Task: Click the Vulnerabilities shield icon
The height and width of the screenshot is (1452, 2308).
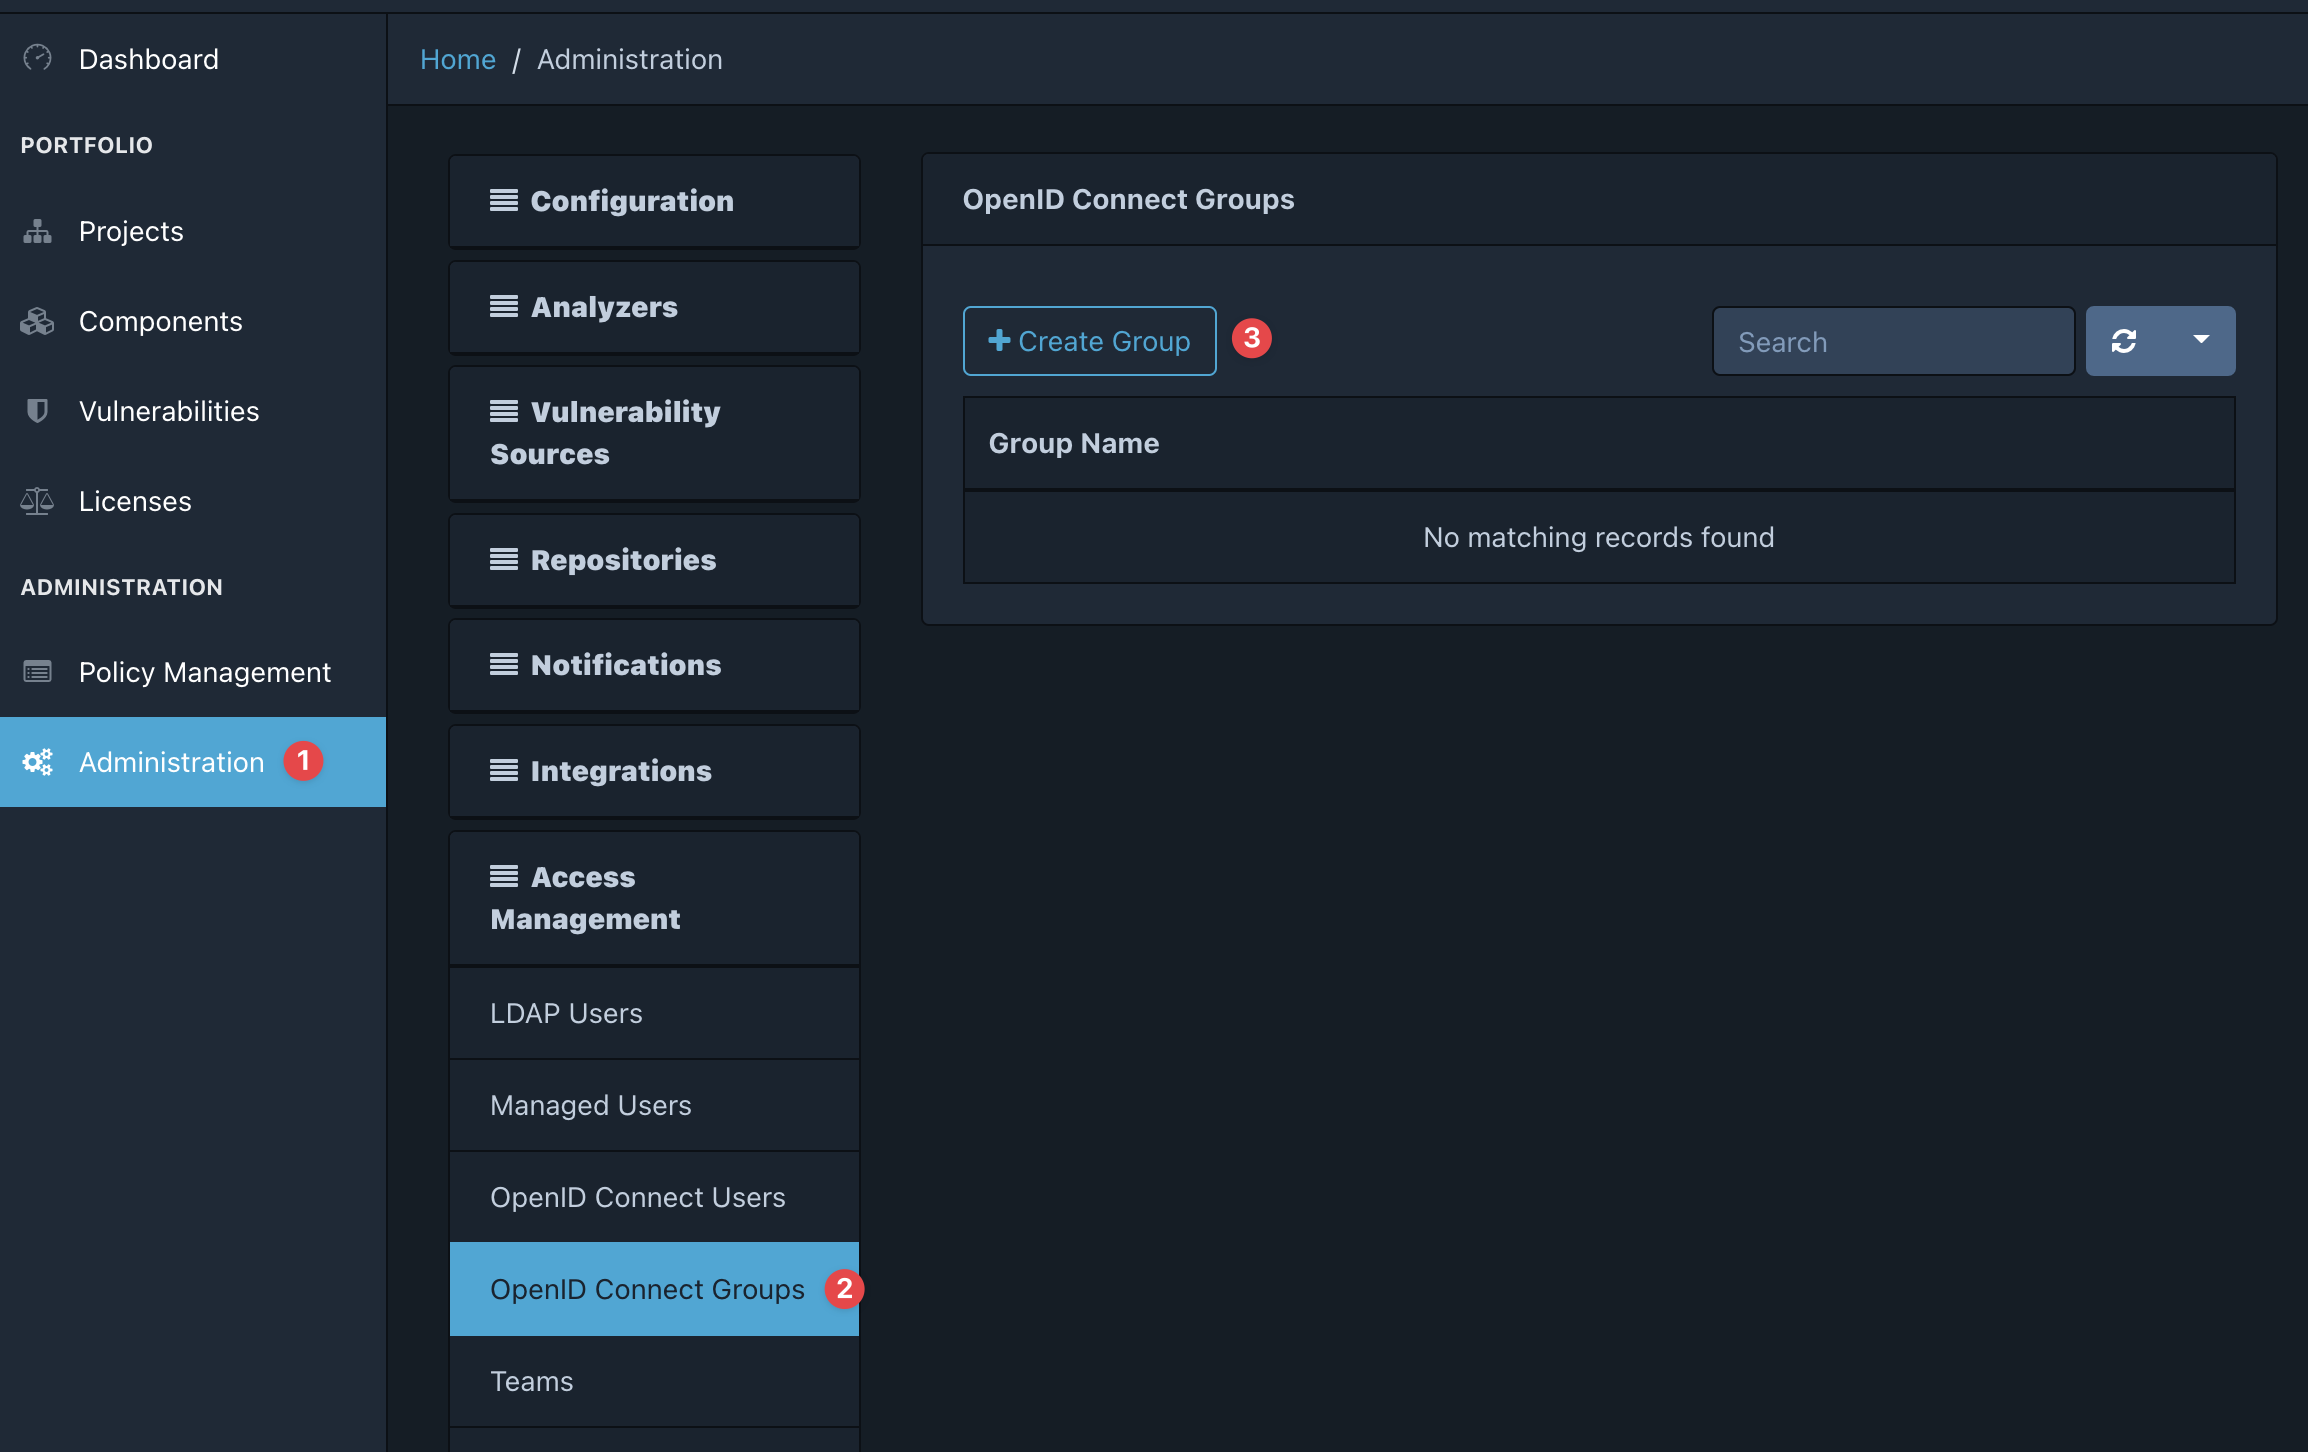Action: (37, 411)
